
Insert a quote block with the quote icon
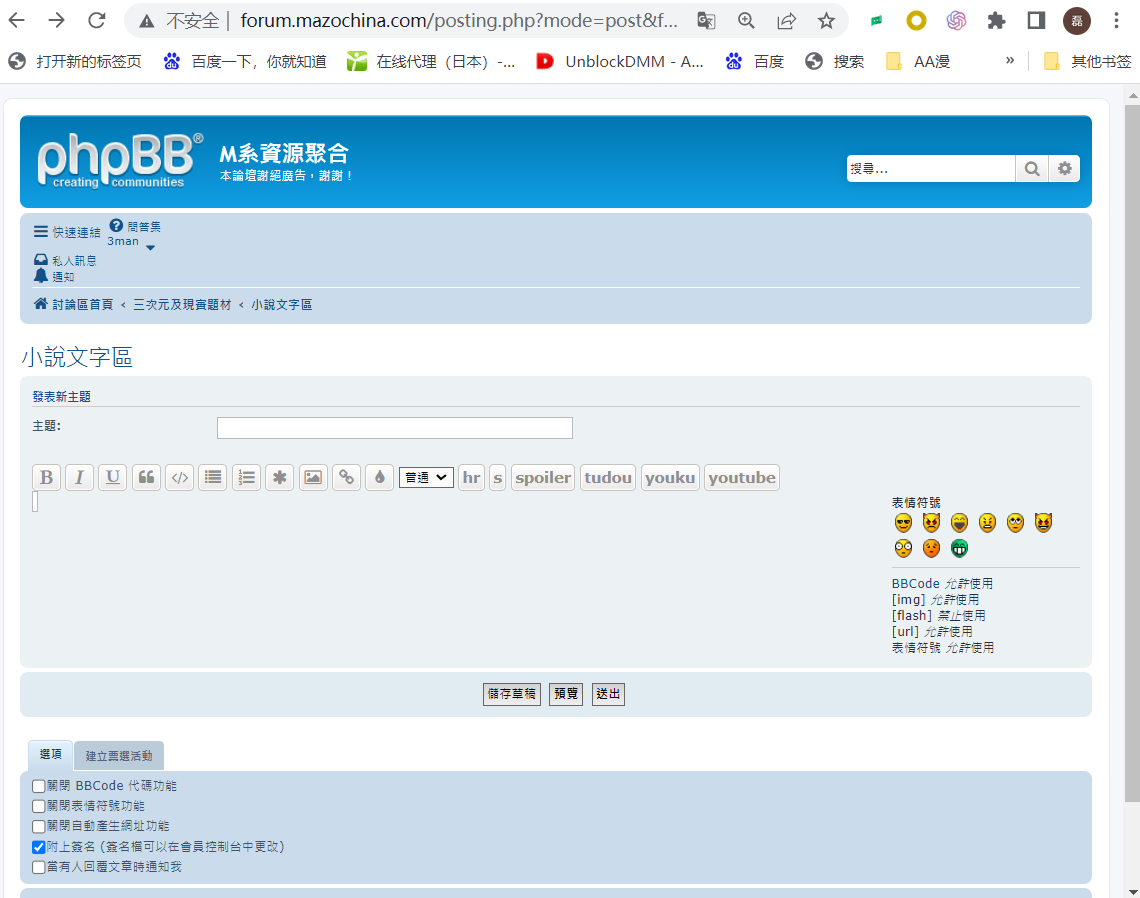[x=146, y=478]
